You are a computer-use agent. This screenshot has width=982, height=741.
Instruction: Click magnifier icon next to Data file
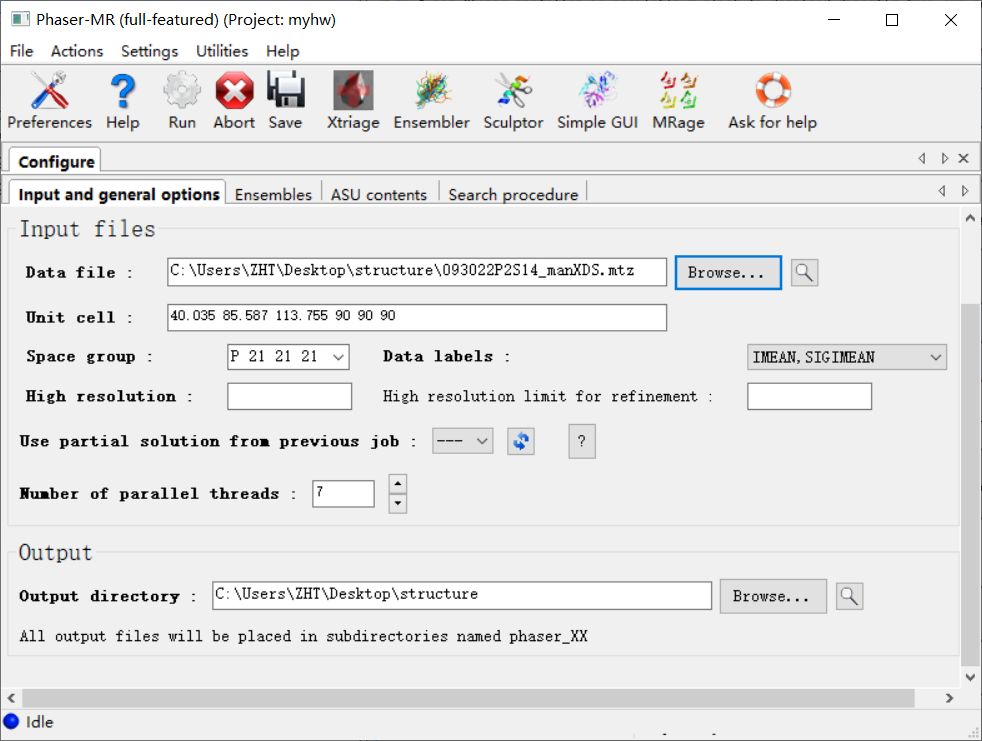[804, 272]
